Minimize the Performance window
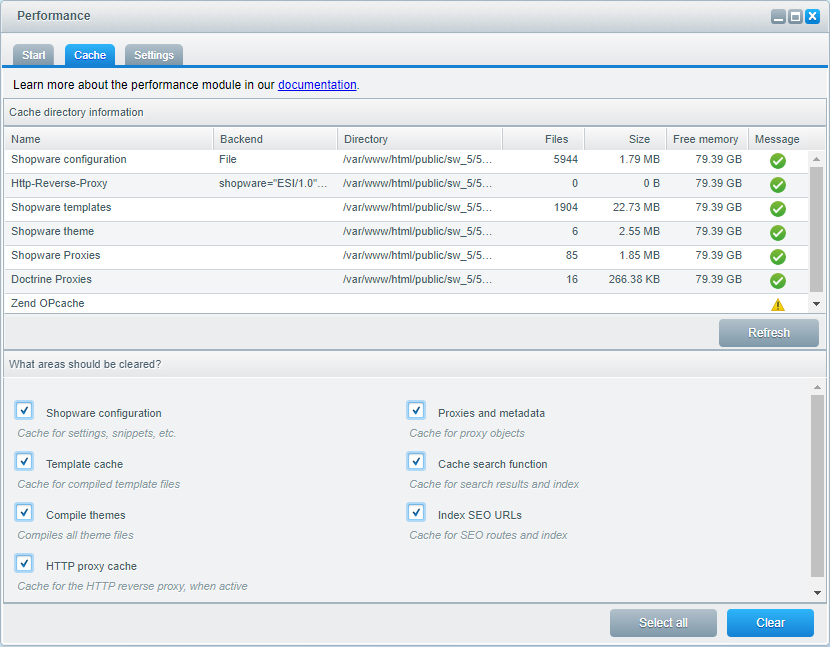The image size is (830, 647). (778, 16)
